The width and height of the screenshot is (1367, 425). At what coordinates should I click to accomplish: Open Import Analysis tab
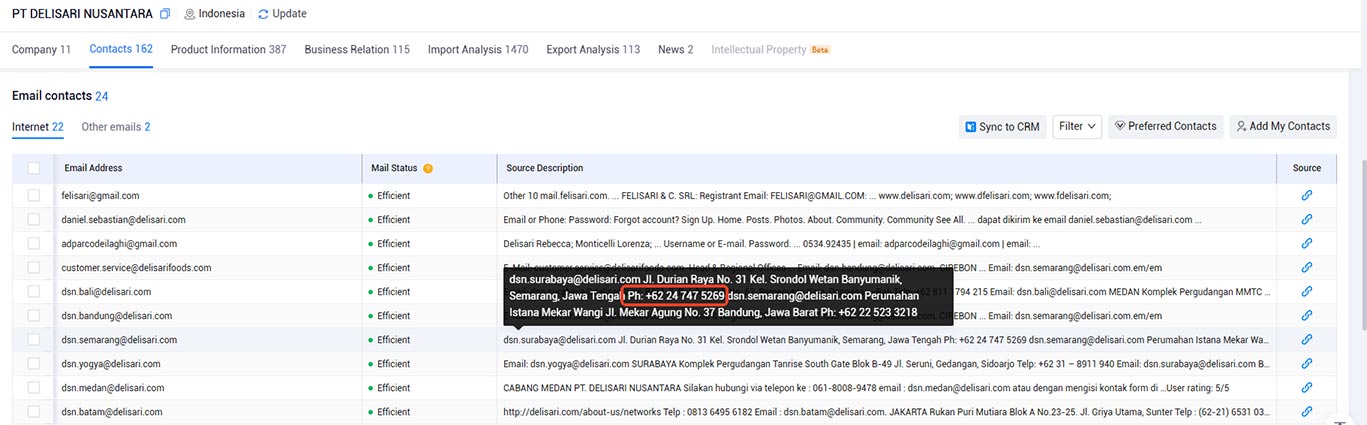478,49
